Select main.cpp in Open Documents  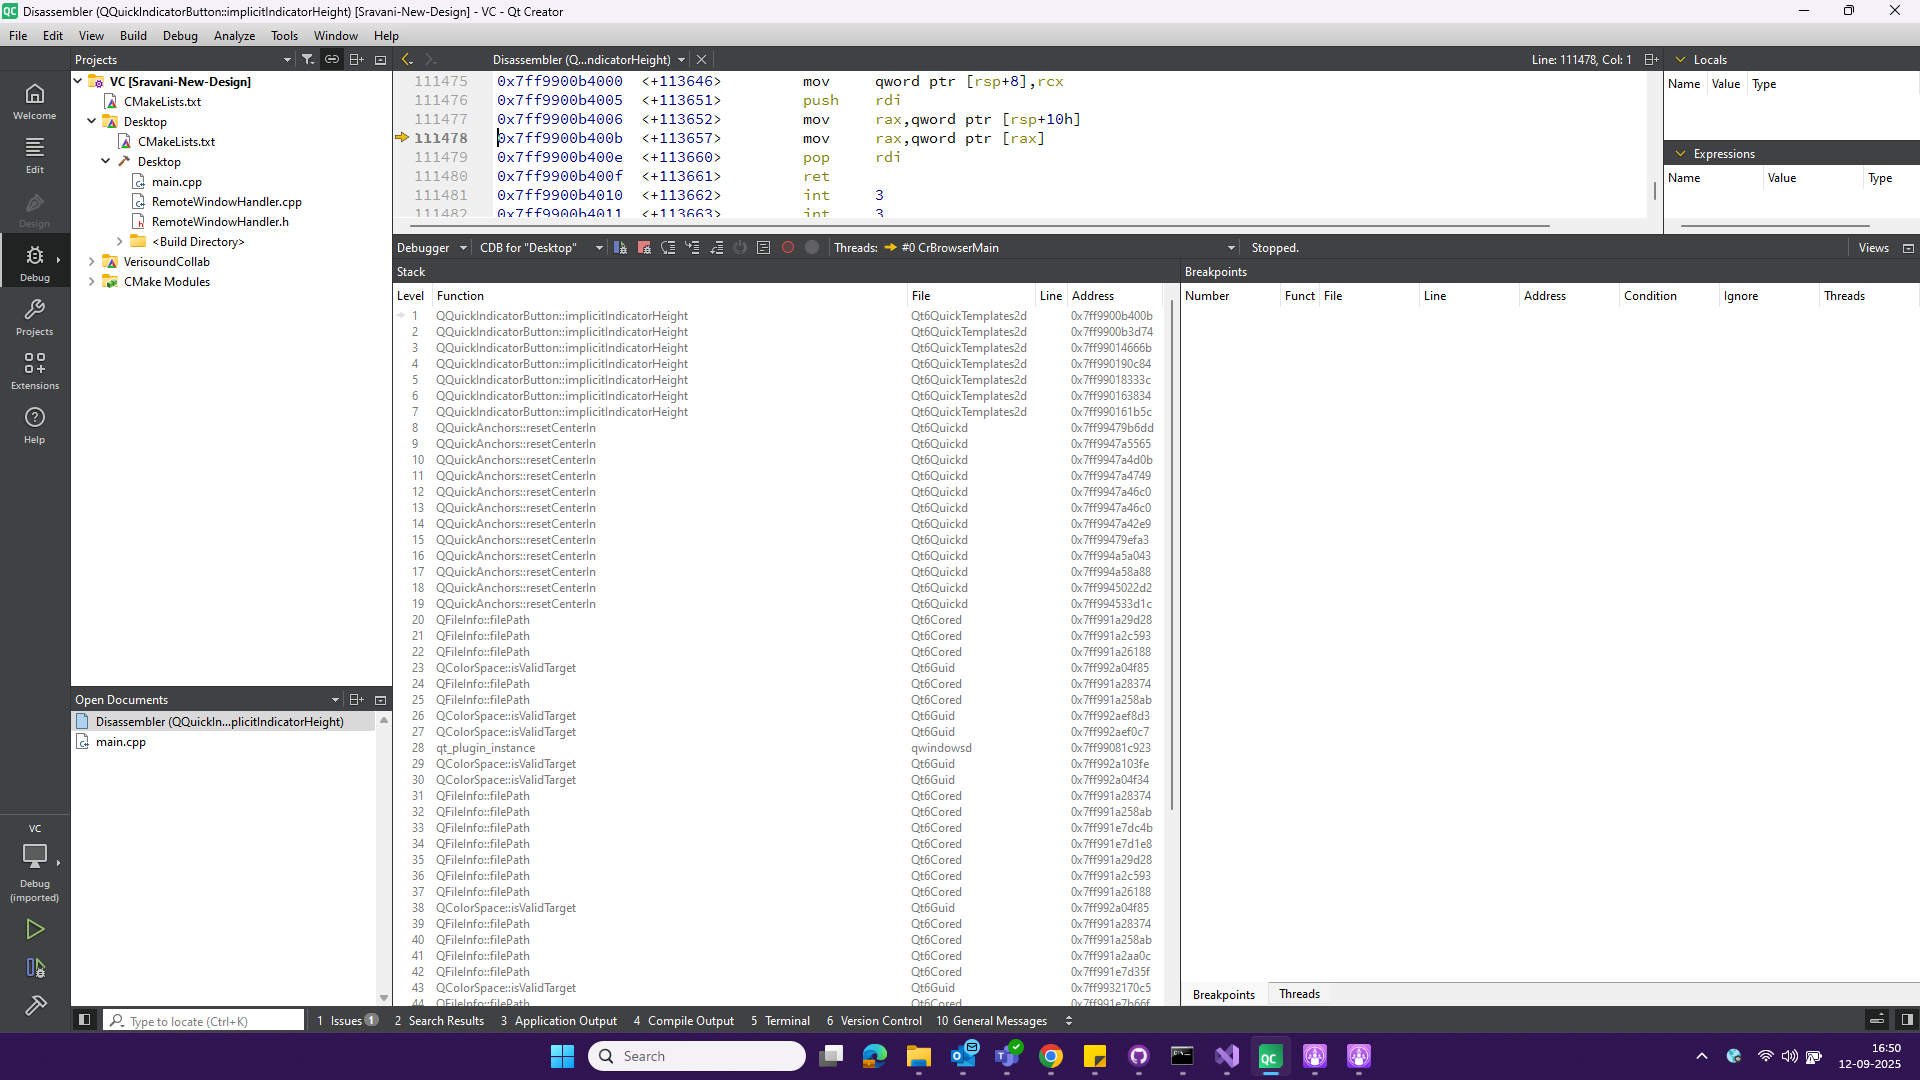click(x=120, y=741)
